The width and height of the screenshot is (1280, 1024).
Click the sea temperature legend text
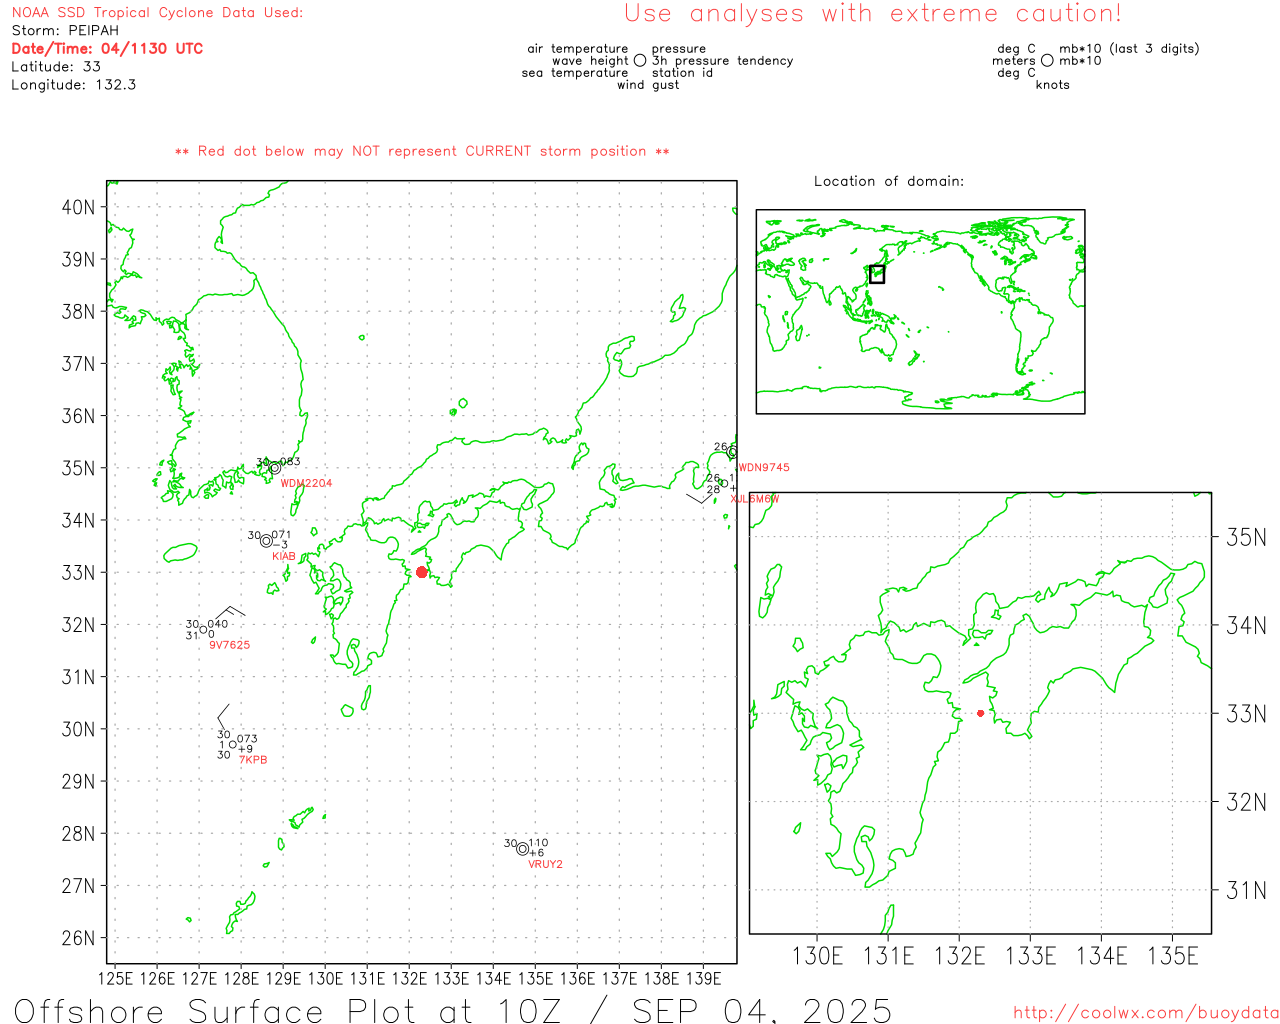[x=575, y=73]
